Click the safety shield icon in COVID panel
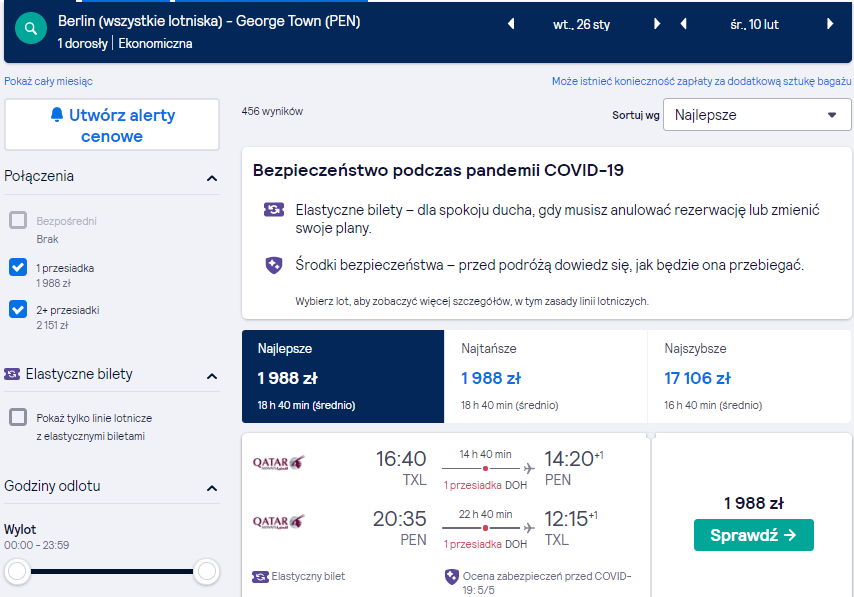This screenshot has width=854, height=597. coord(273,265)
